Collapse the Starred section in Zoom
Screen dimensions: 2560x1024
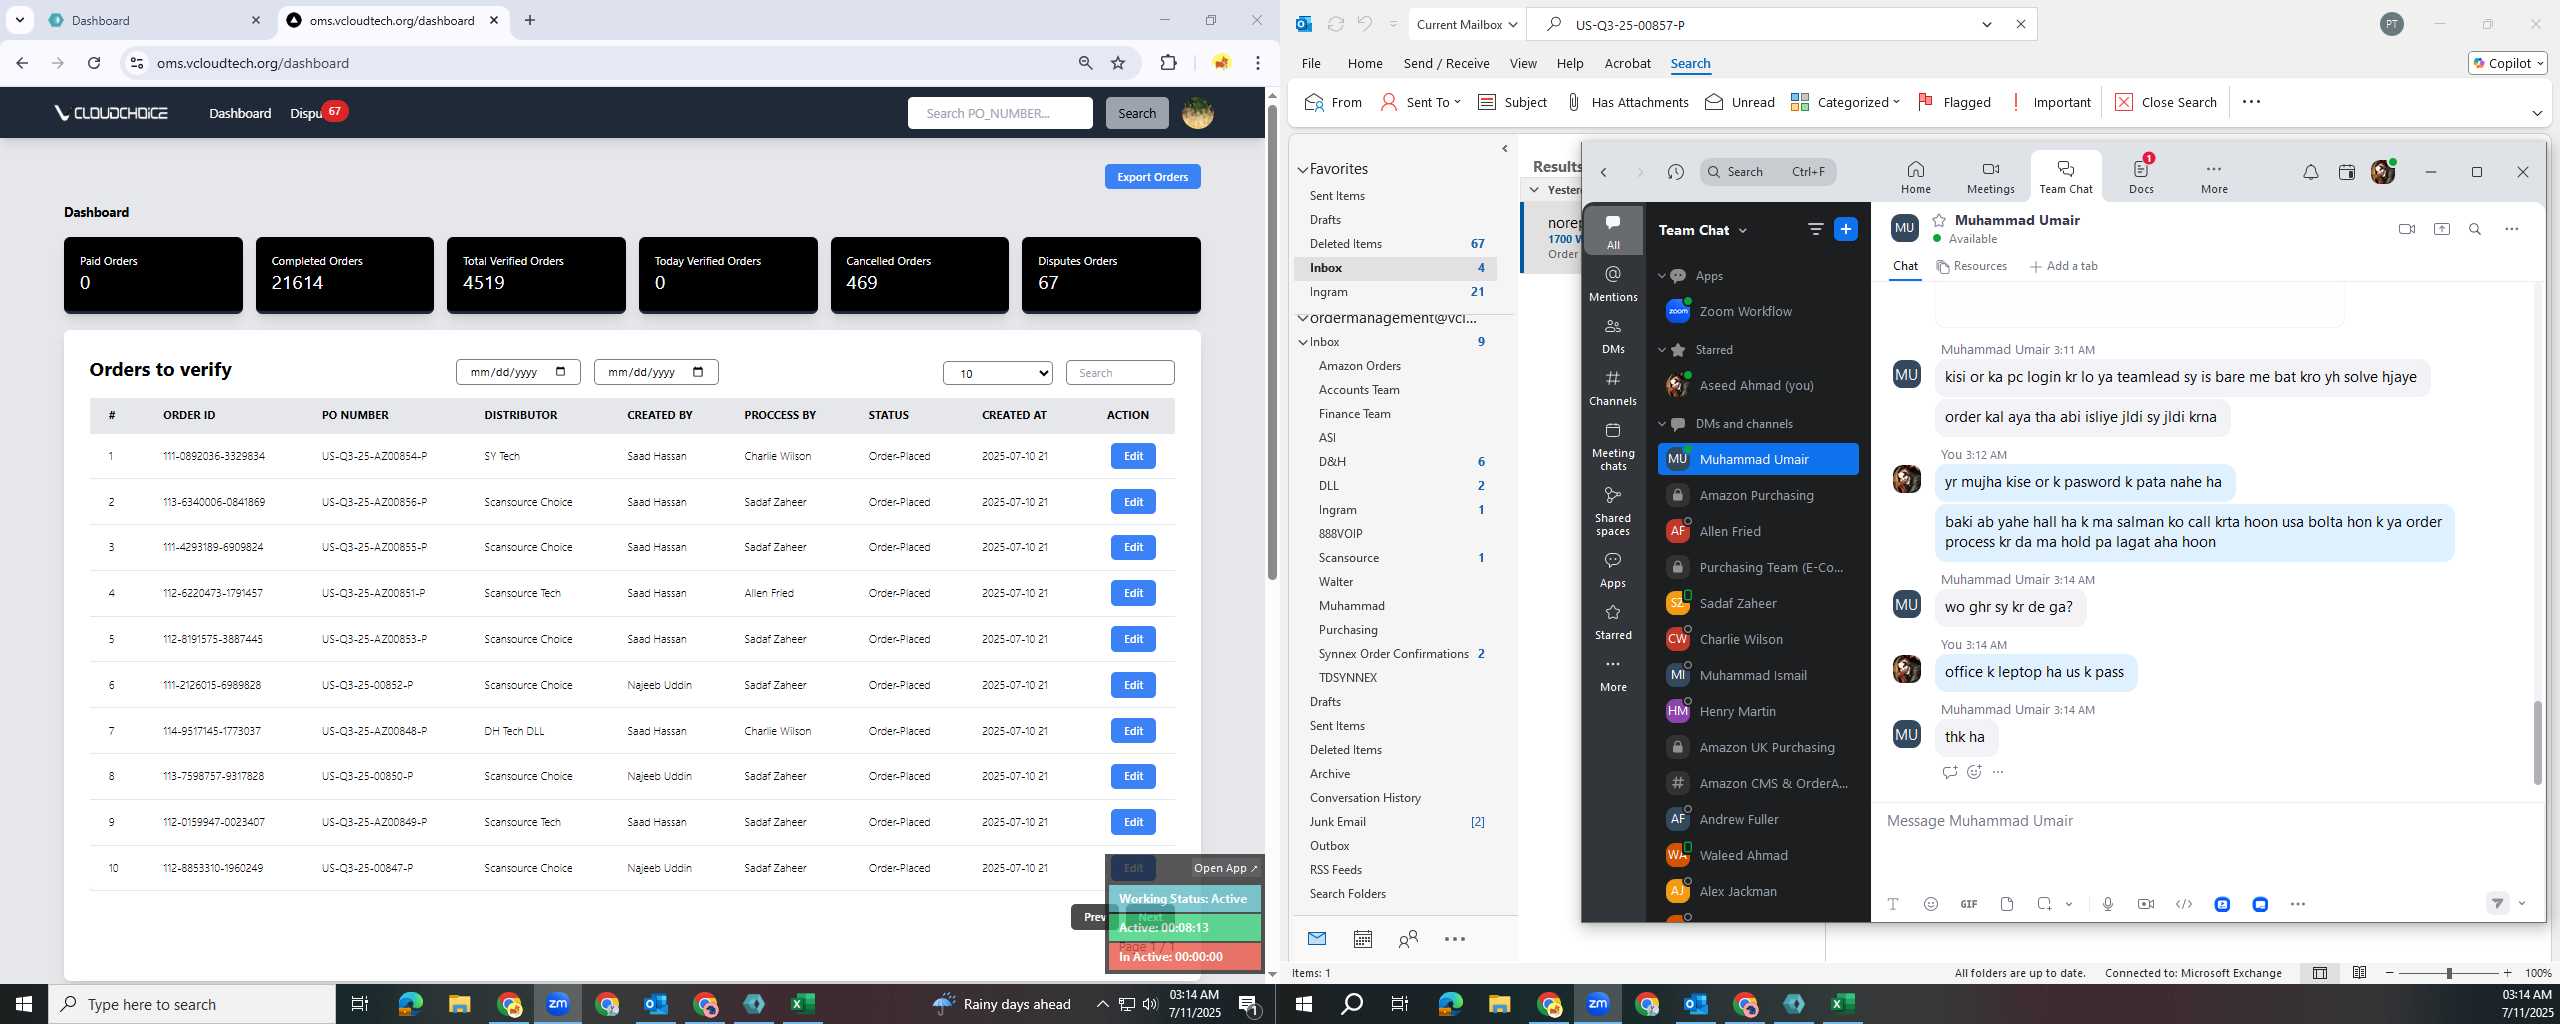tap(1662, 350)
